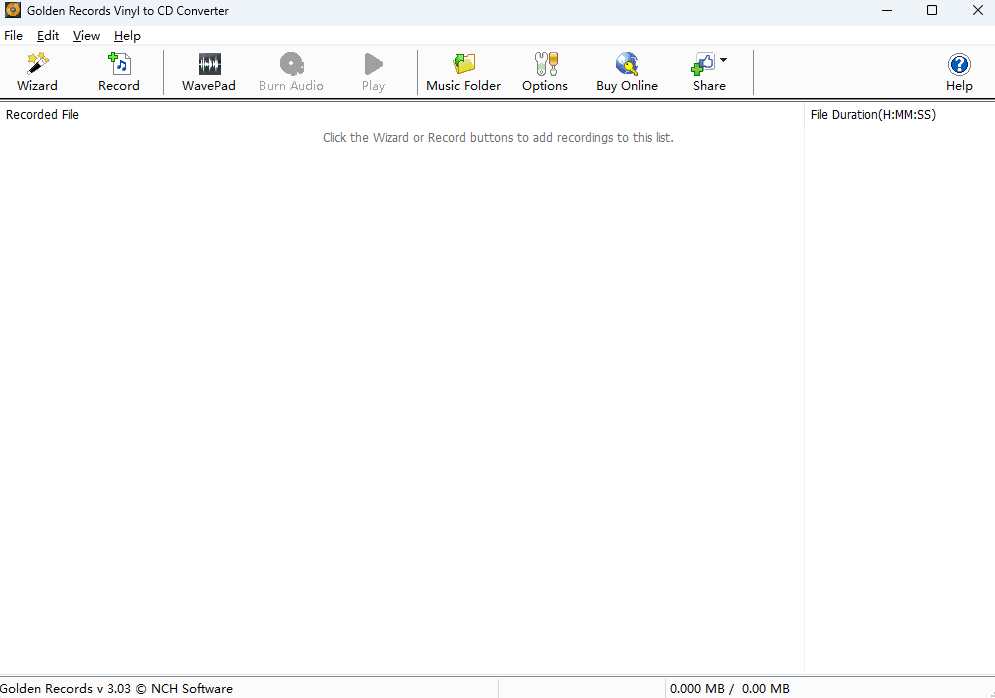This screenshot has width=995, height=698.
Task: Close the Golden Records window
Action: pyautogui.click(x=977, y=10)
